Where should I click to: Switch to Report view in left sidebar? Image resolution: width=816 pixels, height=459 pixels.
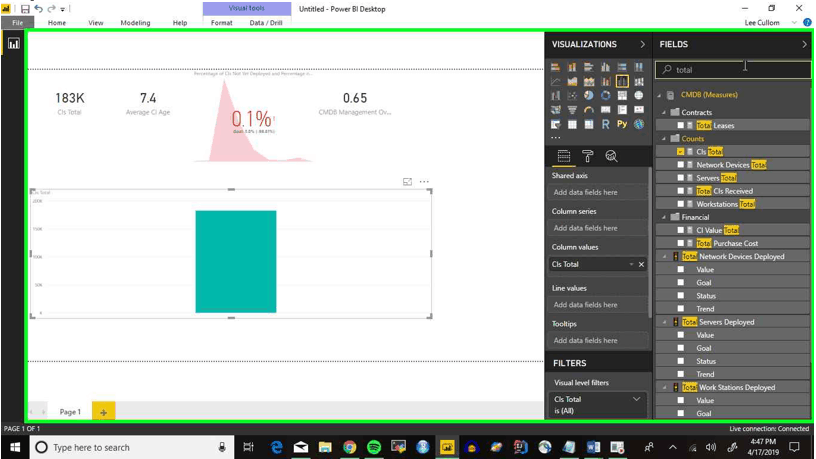click(x=14, y=44)
